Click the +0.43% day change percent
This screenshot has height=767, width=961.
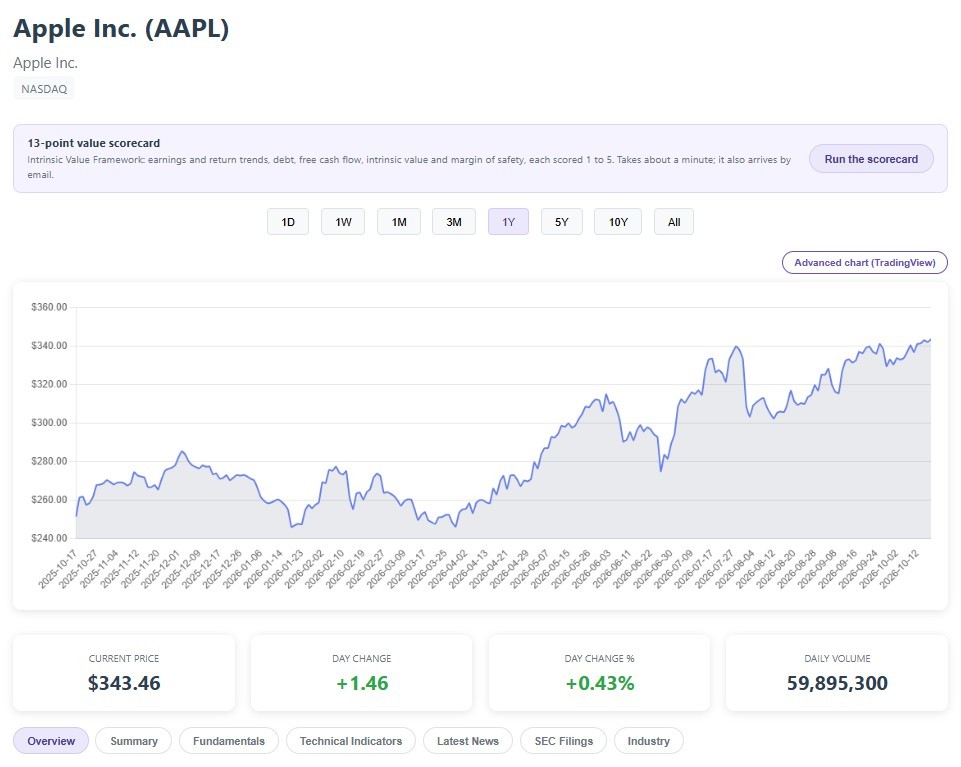599,683
